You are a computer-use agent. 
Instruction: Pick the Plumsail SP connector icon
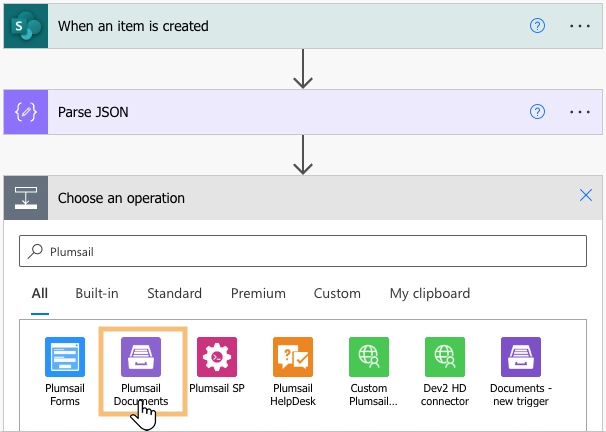coord(217,357)
